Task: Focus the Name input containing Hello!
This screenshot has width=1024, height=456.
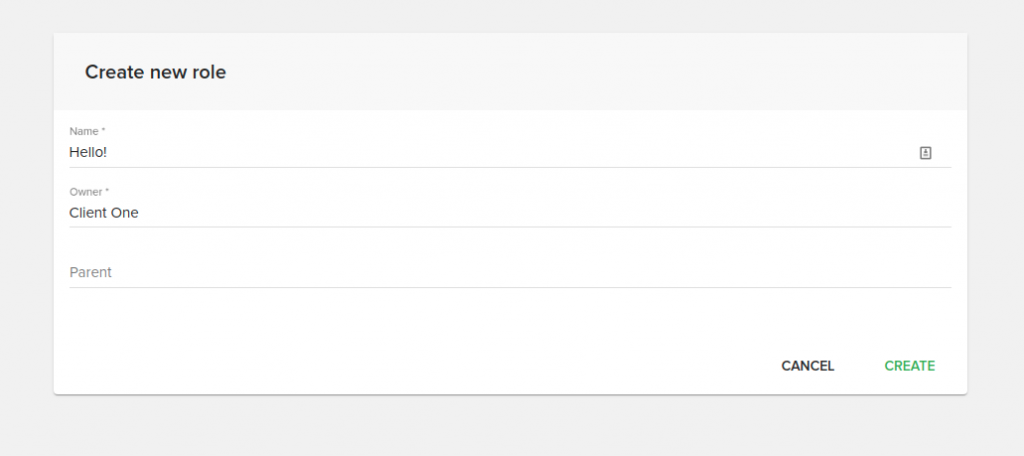Action: (490, 153)
